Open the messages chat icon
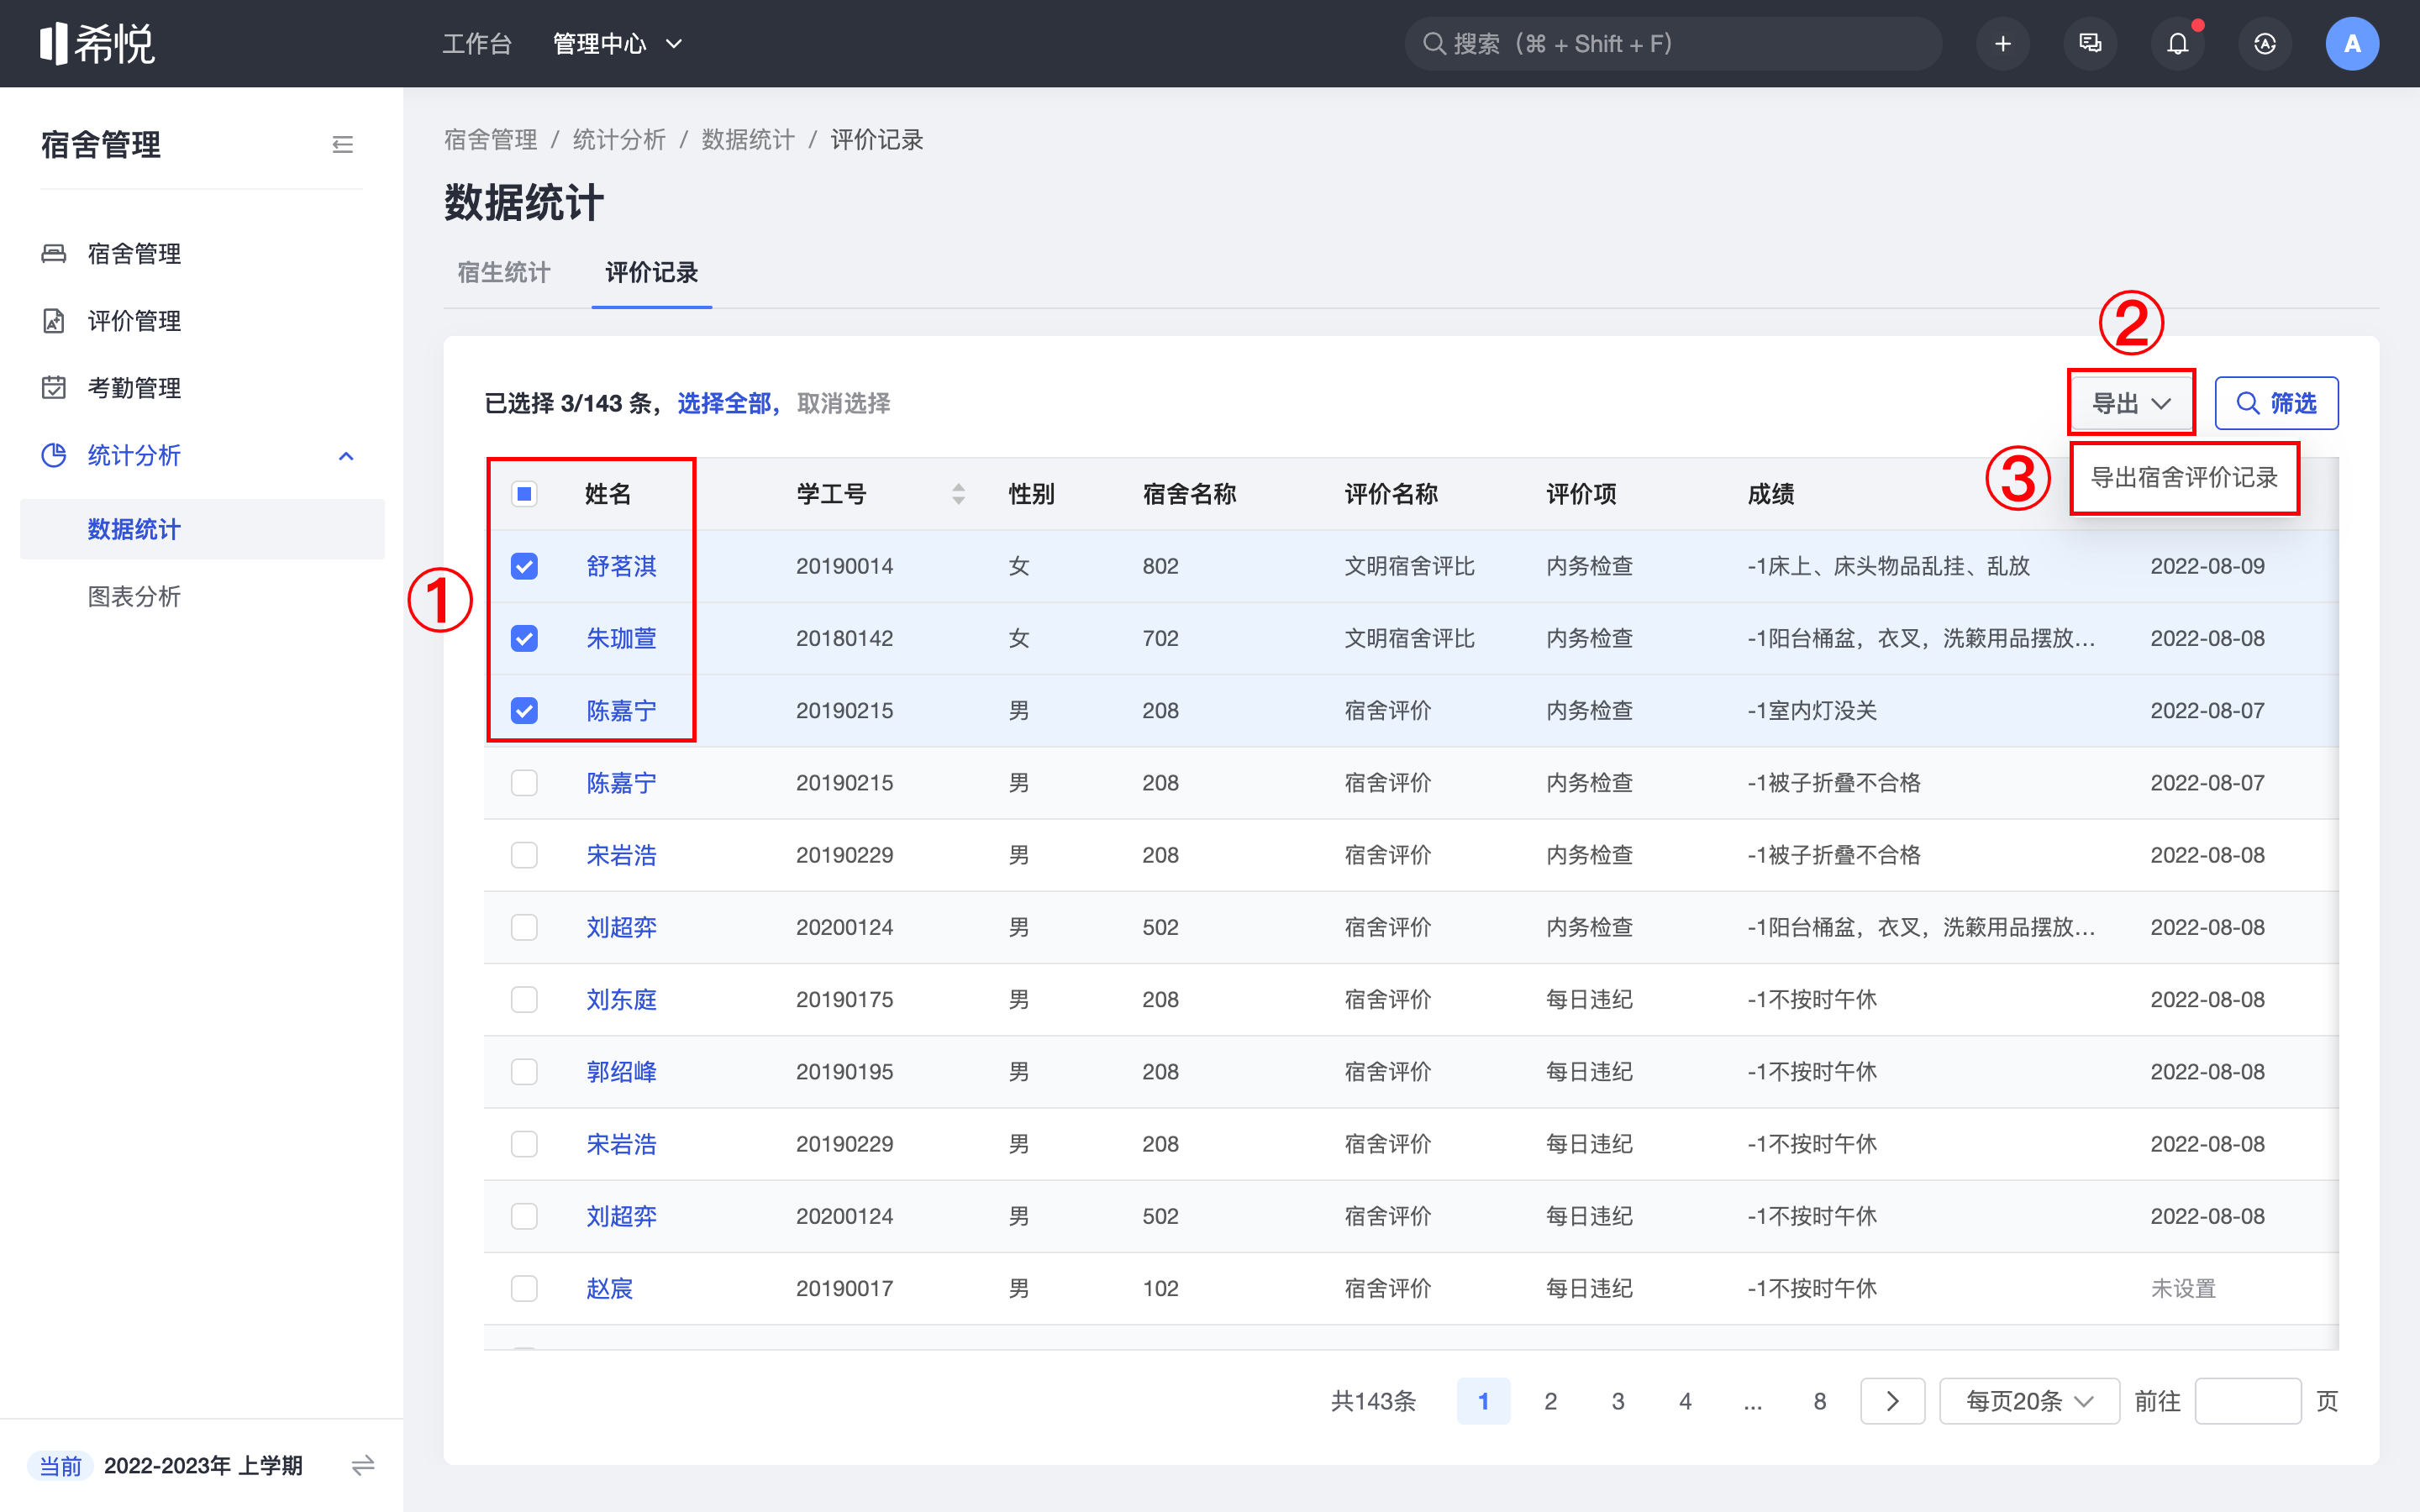 tap(2090, 44)
